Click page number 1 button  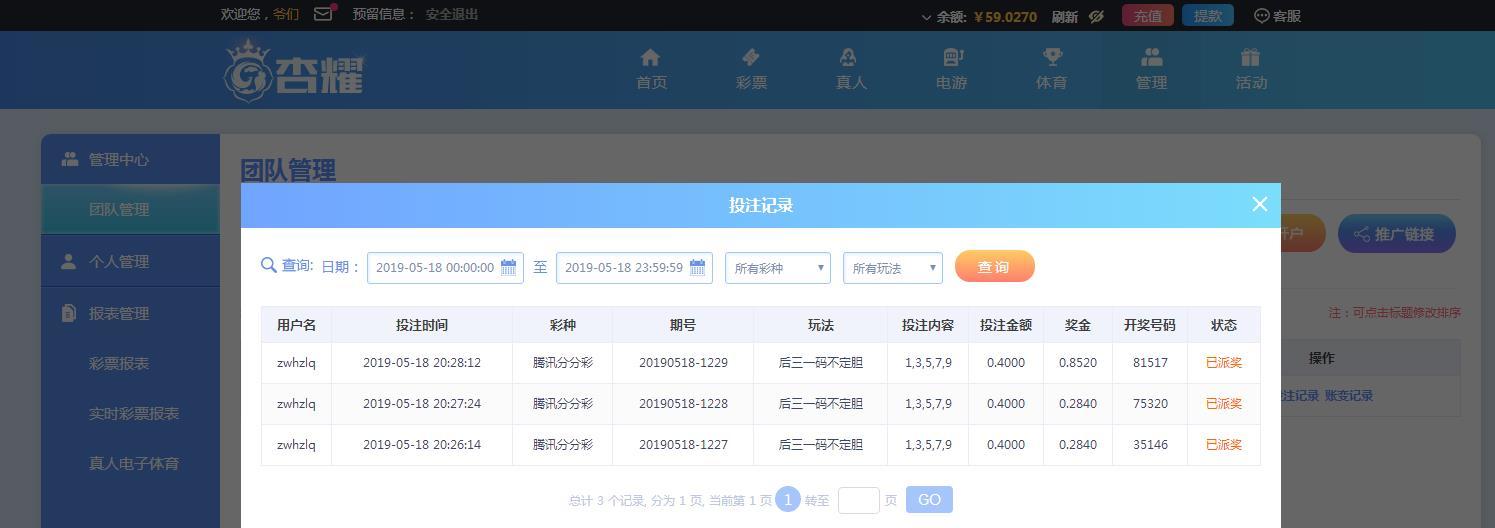788,499
